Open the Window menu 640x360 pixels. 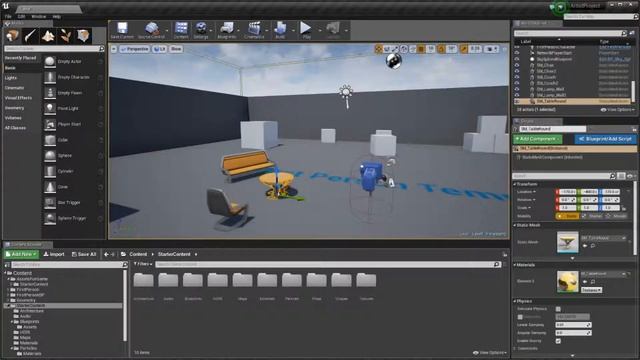click(x=39, y=17)
